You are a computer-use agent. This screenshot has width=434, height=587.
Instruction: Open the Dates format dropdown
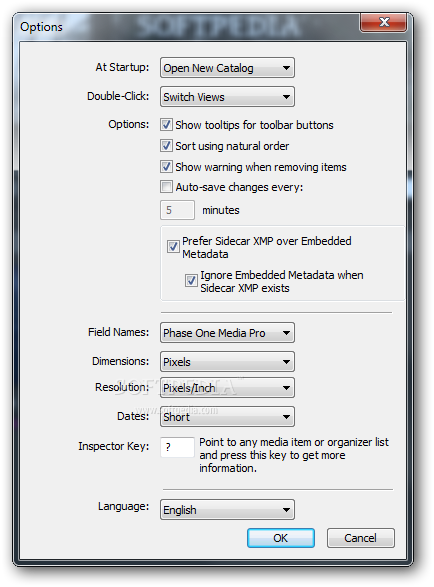pyautogui.click(x=227, y=417)
